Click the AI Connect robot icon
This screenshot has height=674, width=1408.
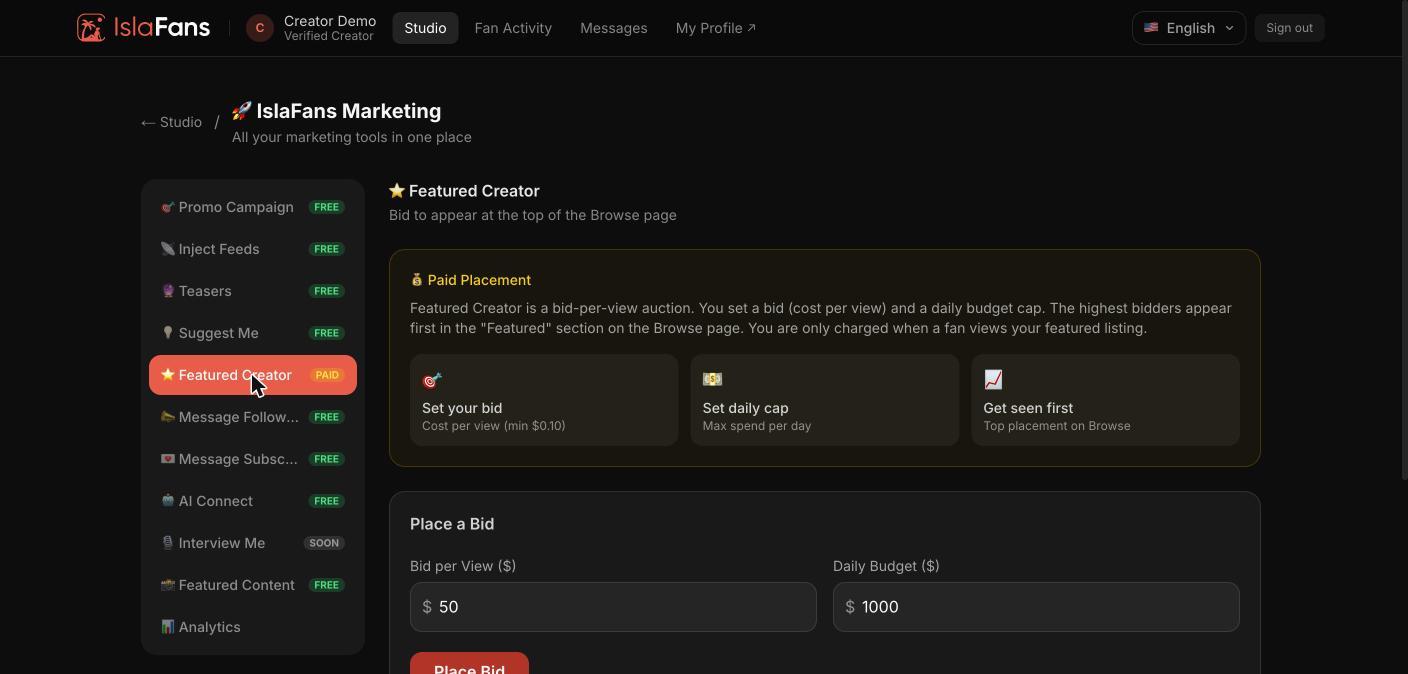pyautogui.click(x=167, y=501)
